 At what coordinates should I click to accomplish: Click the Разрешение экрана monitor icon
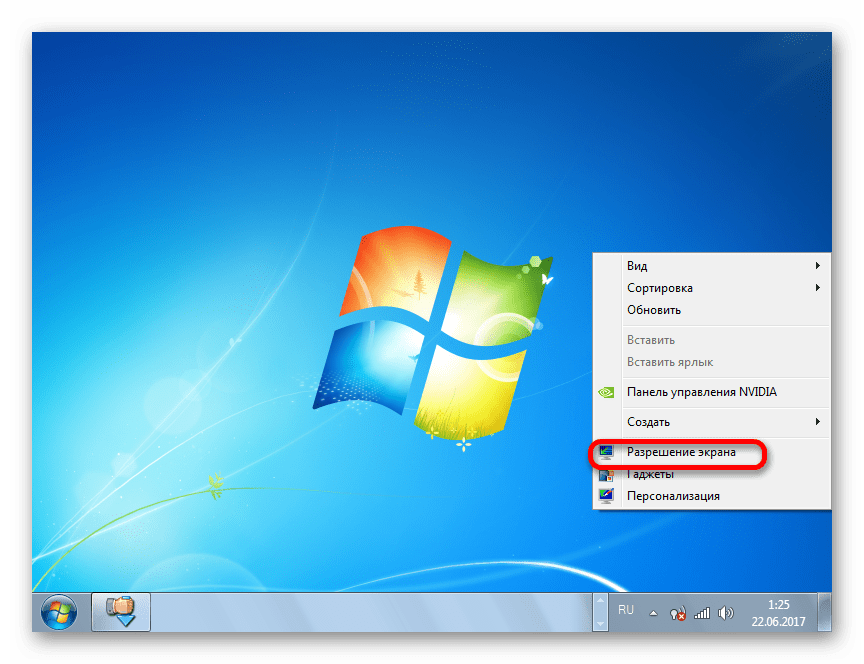[x=606, y=453]
